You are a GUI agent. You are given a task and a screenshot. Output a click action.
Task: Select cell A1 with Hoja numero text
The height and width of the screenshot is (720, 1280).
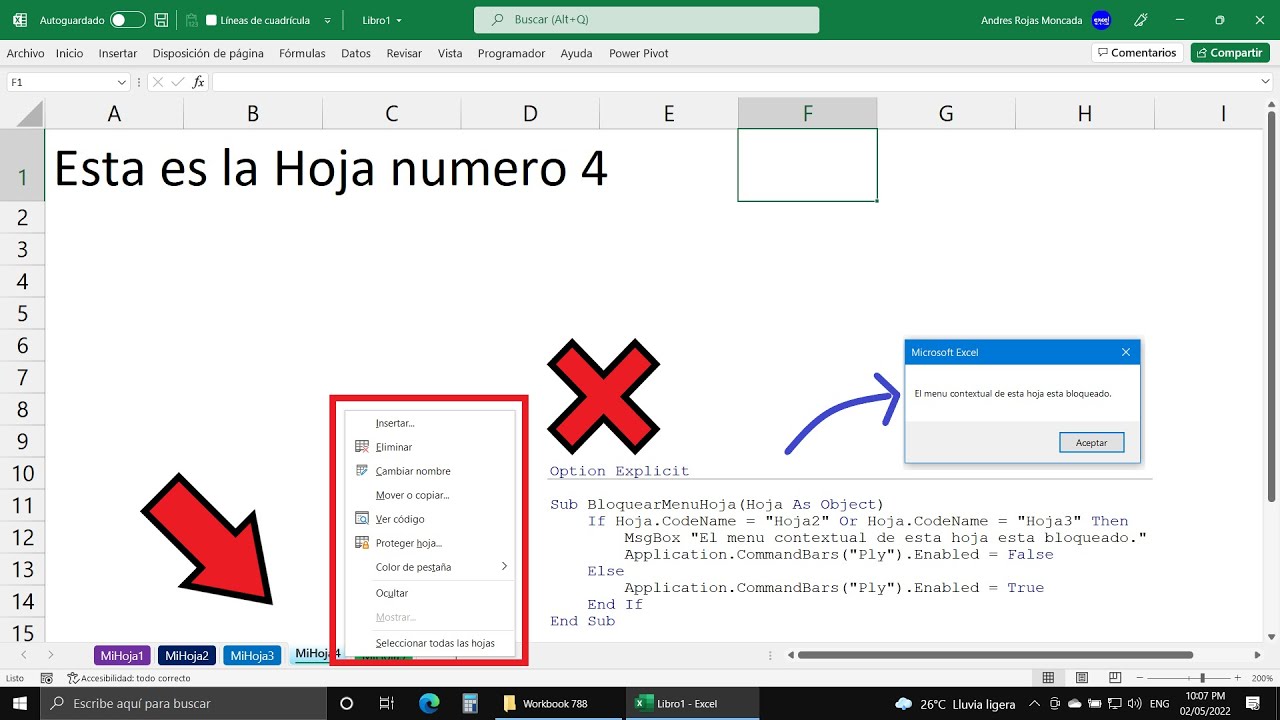[x=114, y=166]
